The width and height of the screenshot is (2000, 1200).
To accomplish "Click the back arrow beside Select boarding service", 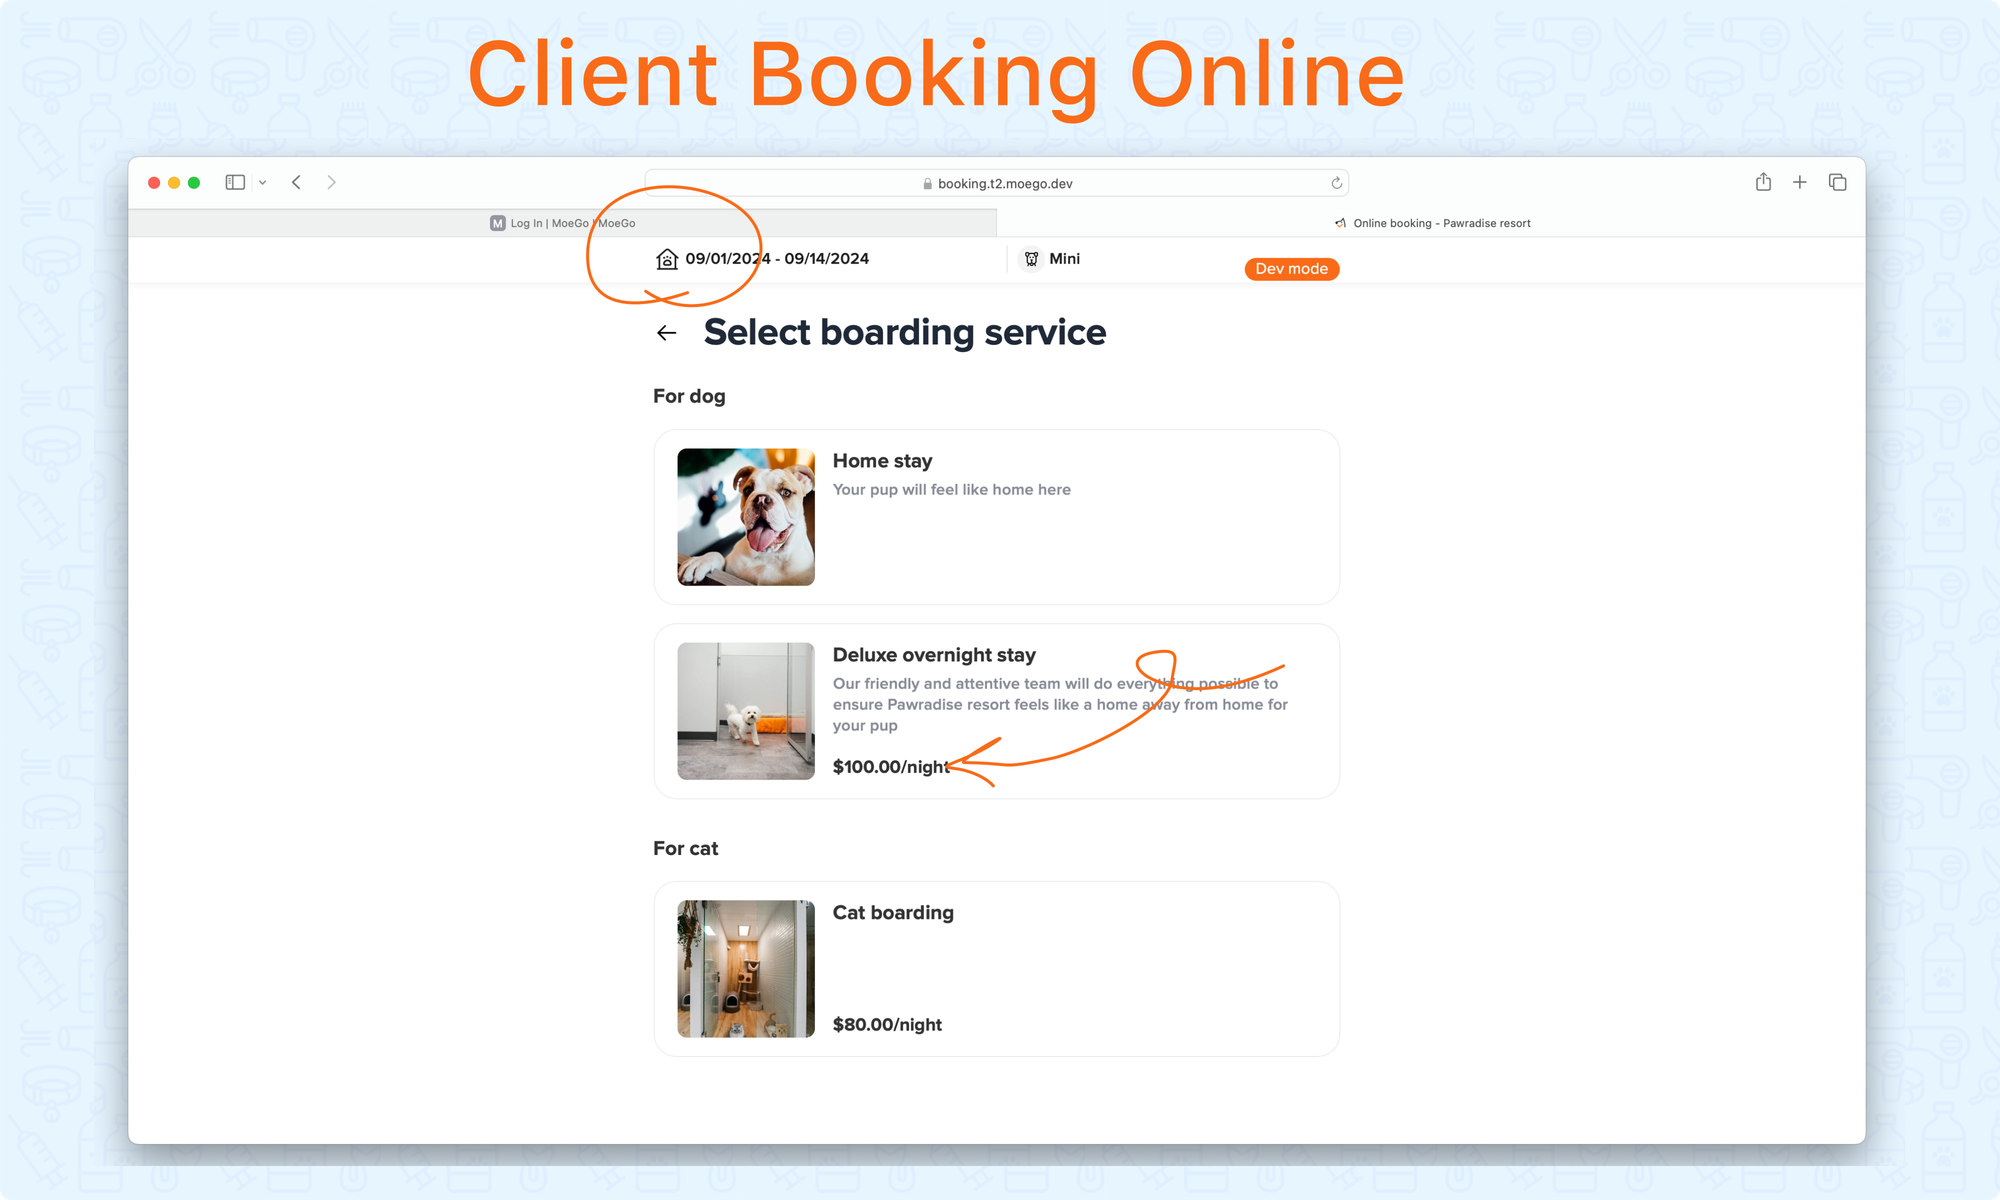I will (x=667, y=333).
